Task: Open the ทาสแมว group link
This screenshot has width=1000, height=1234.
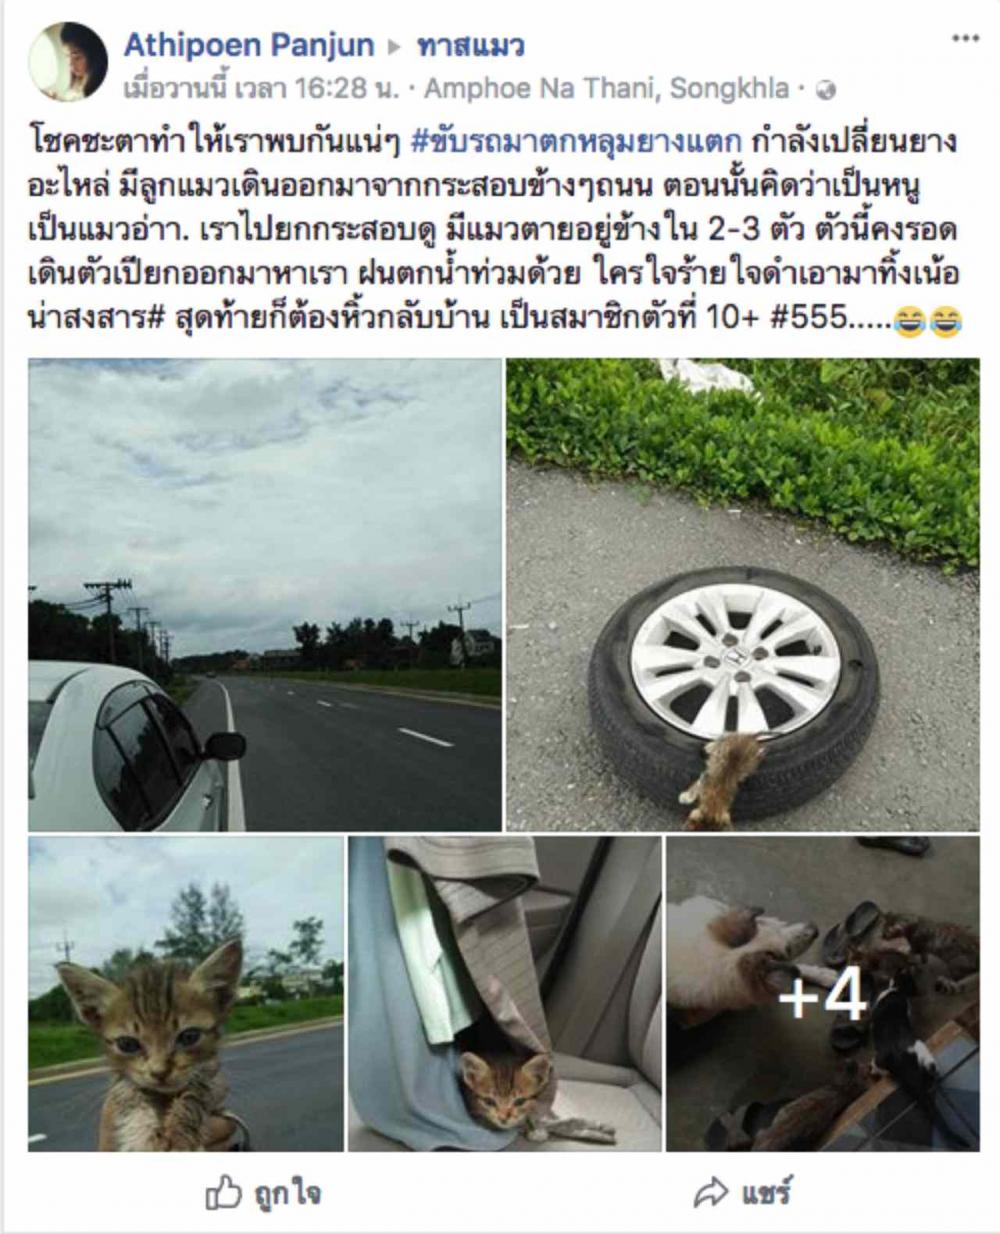Action: (x=471, y=45)
